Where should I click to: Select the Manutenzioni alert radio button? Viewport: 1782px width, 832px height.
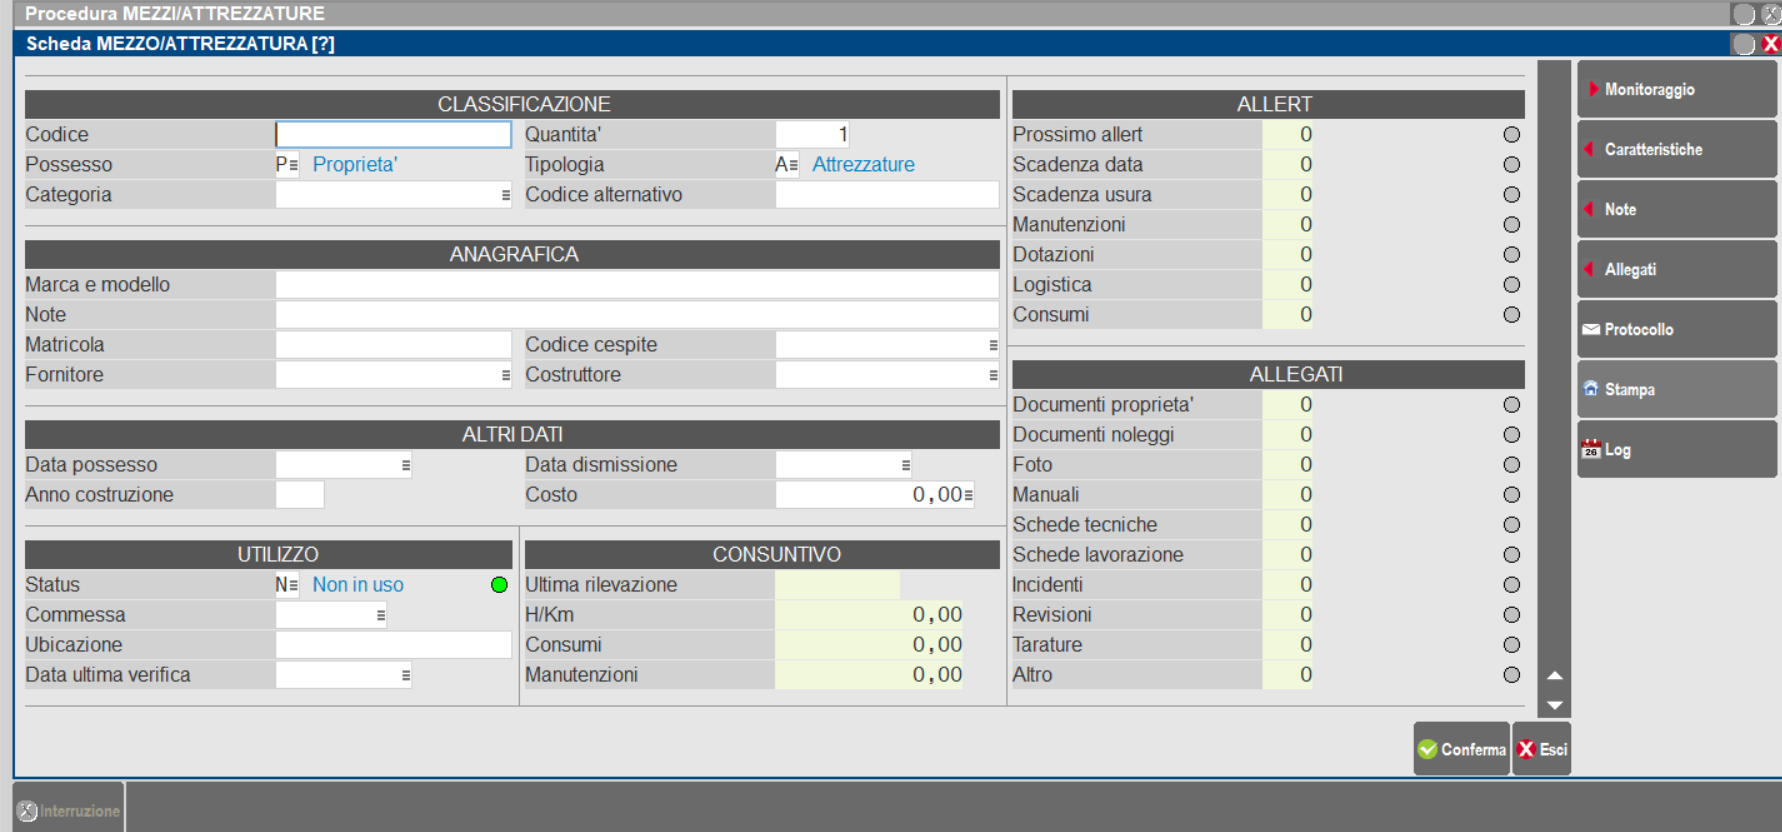pos(1511,225)
